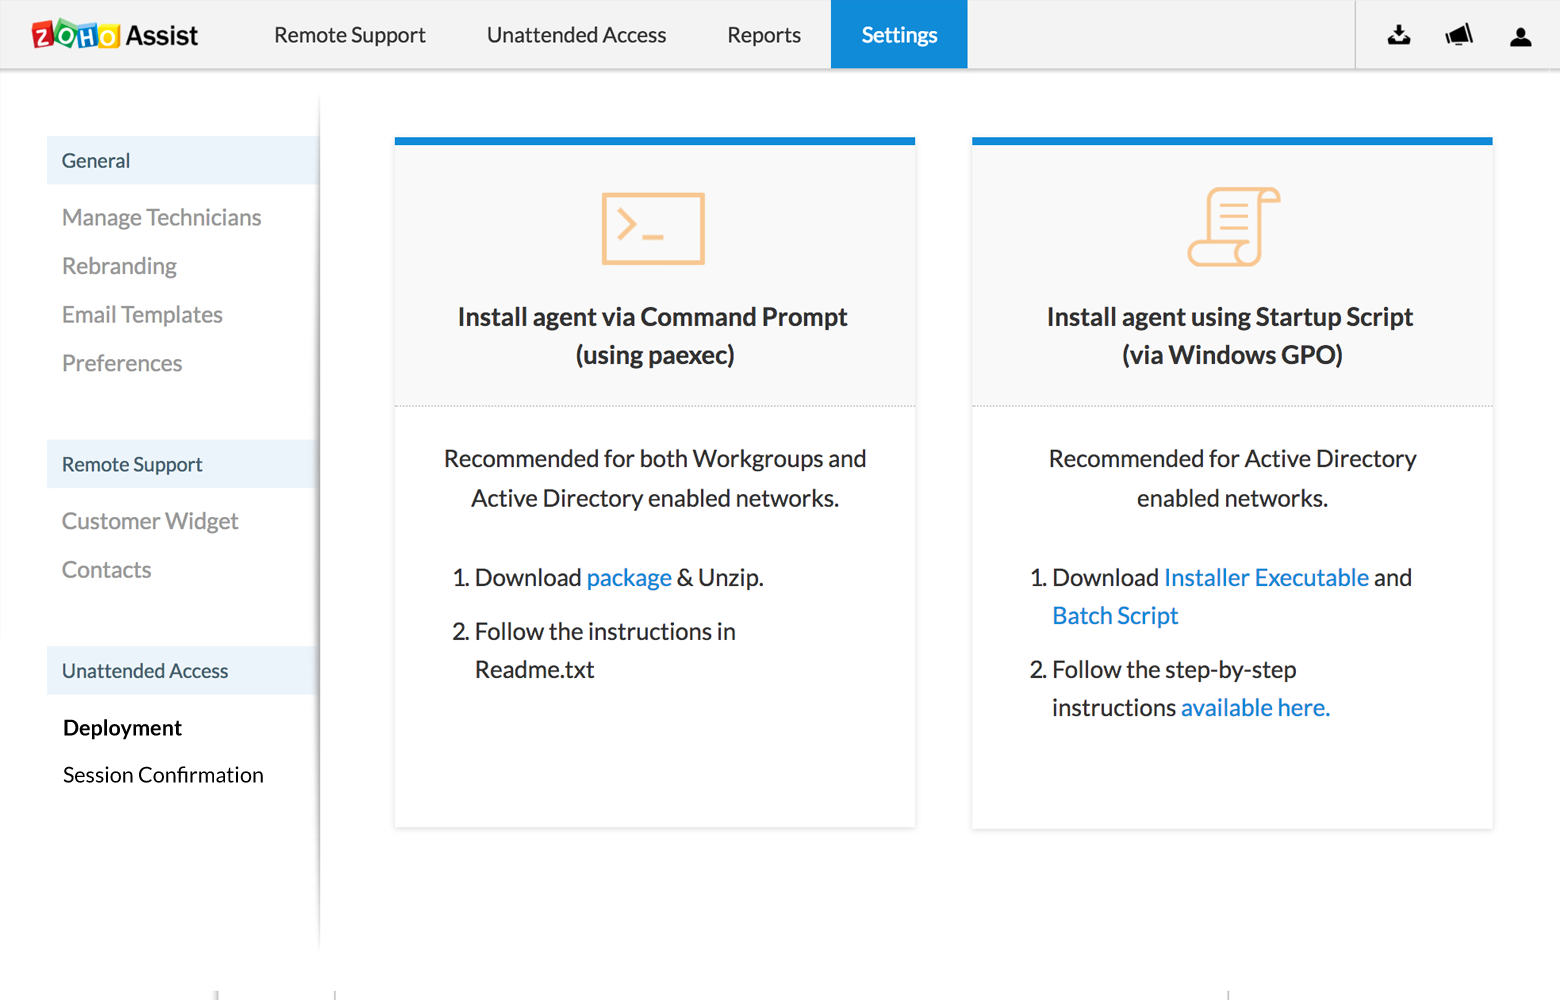Click the 'Readme.txt' text
This screenshot has width=1560, height=1000.
(x=534, y=670)
